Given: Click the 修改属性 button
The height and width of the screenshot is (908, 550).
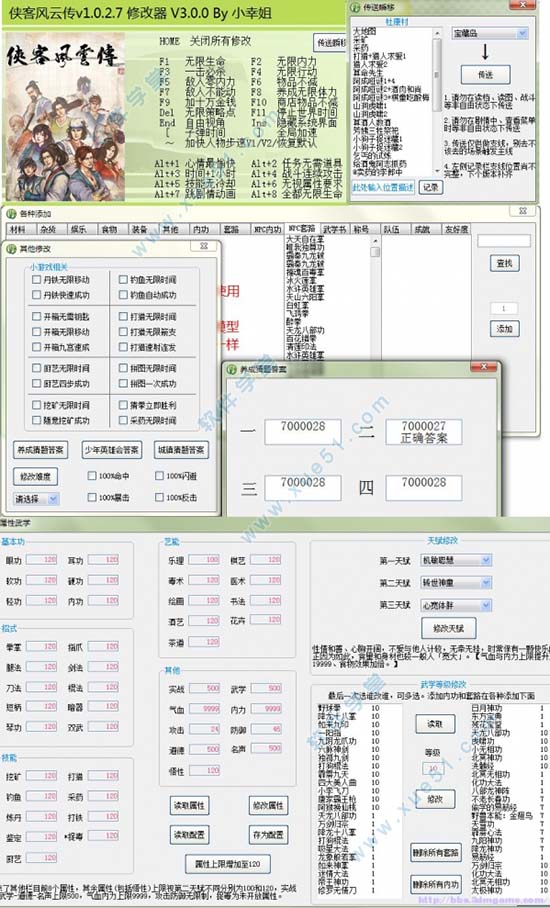Looking at the screenshot, I should click(x=268, y=805).
